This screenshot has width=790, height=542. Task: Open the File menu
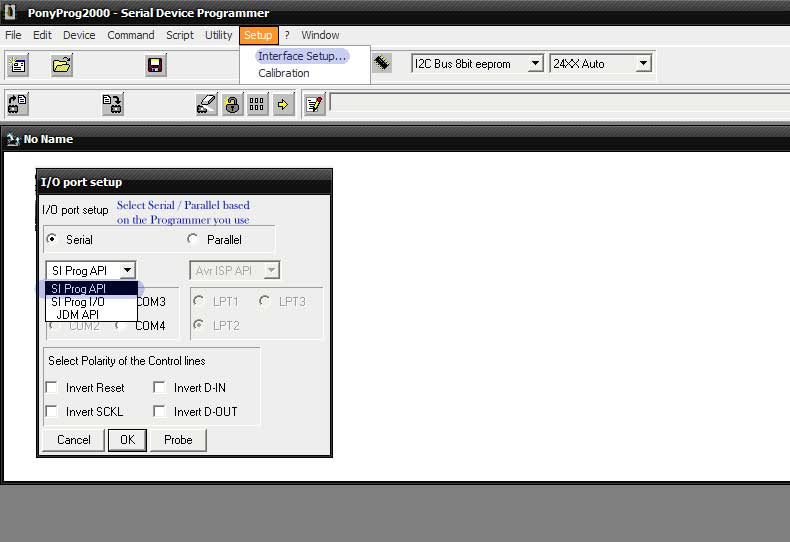coord(13,35)
